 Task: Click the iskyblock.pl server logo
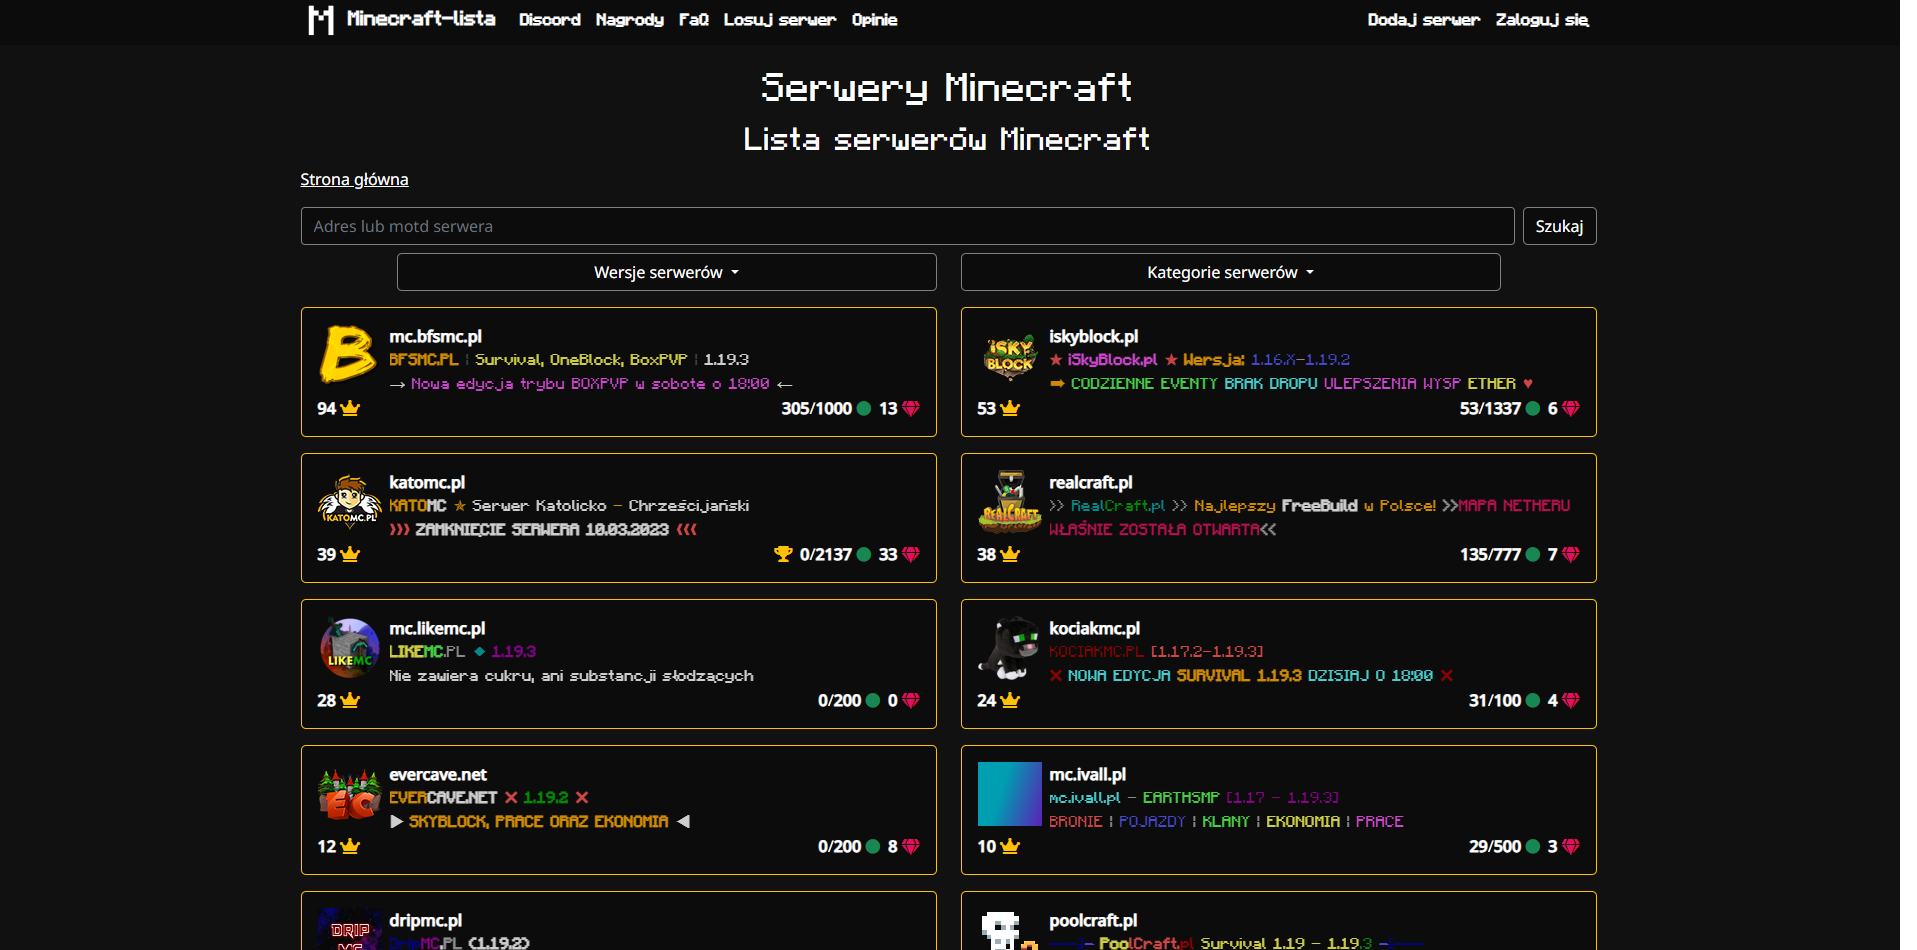[x=1009, y=355]
